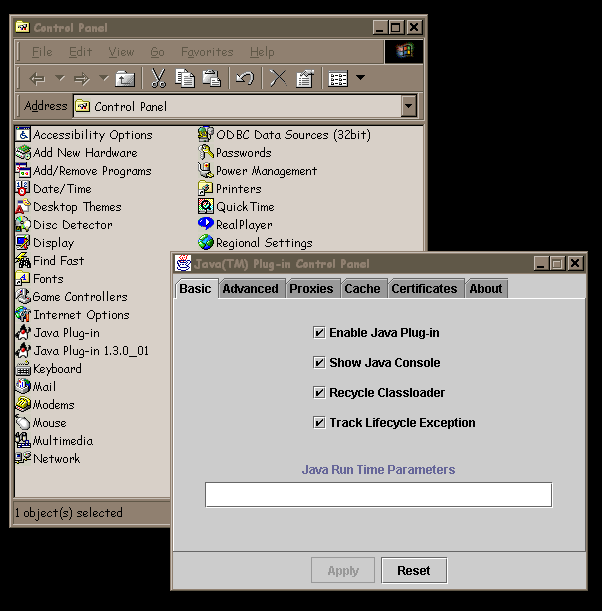Viewport: 602px width, 611px height.
Task: Open the Accessibility Options icon
Action: pos(23,134)
